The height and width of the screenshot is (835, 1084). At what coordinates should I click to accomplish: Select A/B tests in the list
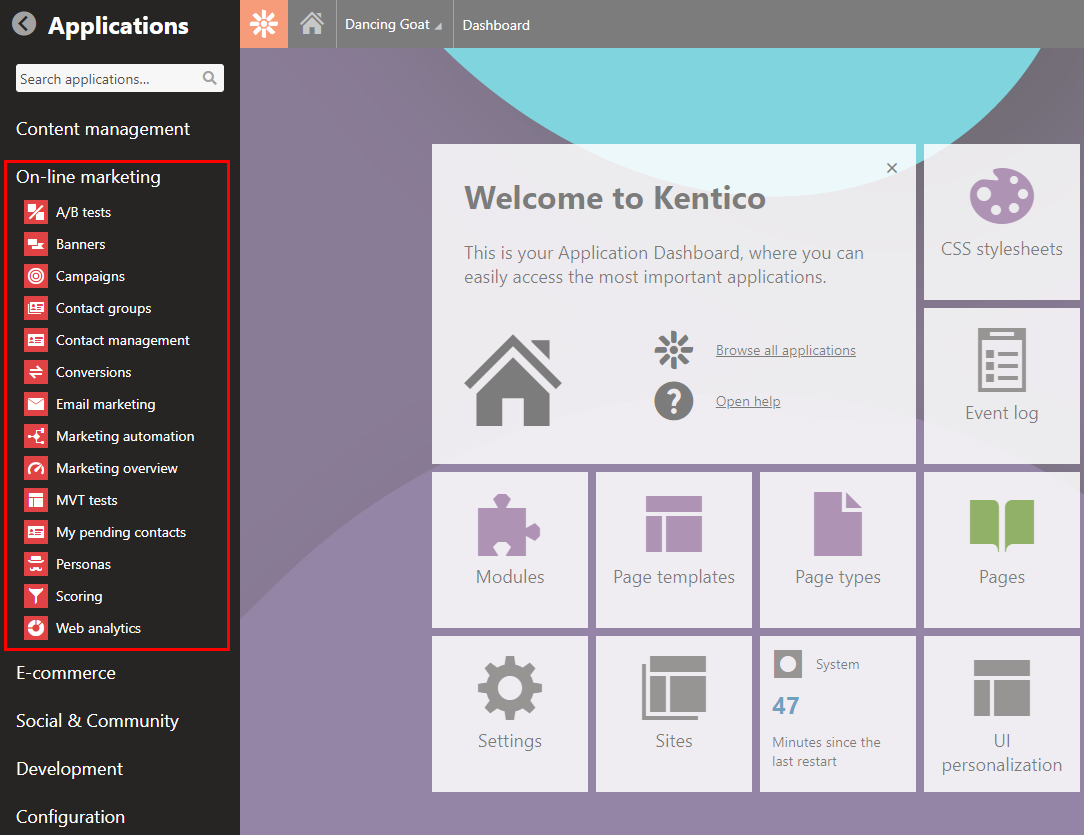click(83, 212)
